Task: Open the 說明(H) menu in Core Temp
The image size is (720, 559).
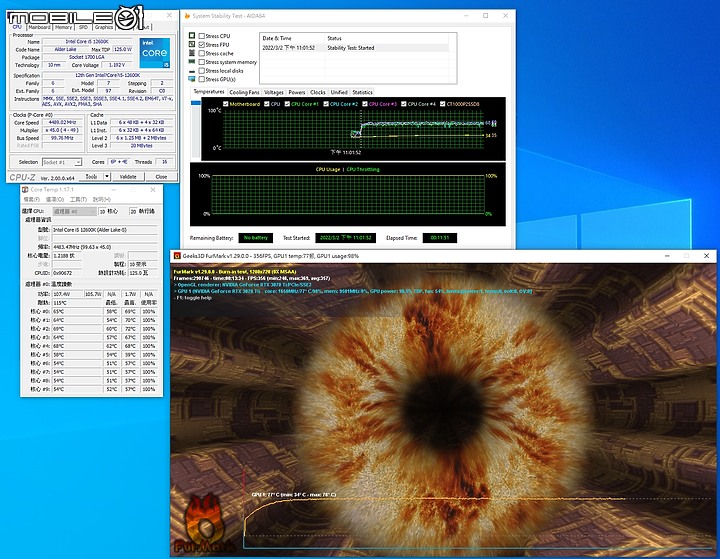Action: click(x=101, y=199)
